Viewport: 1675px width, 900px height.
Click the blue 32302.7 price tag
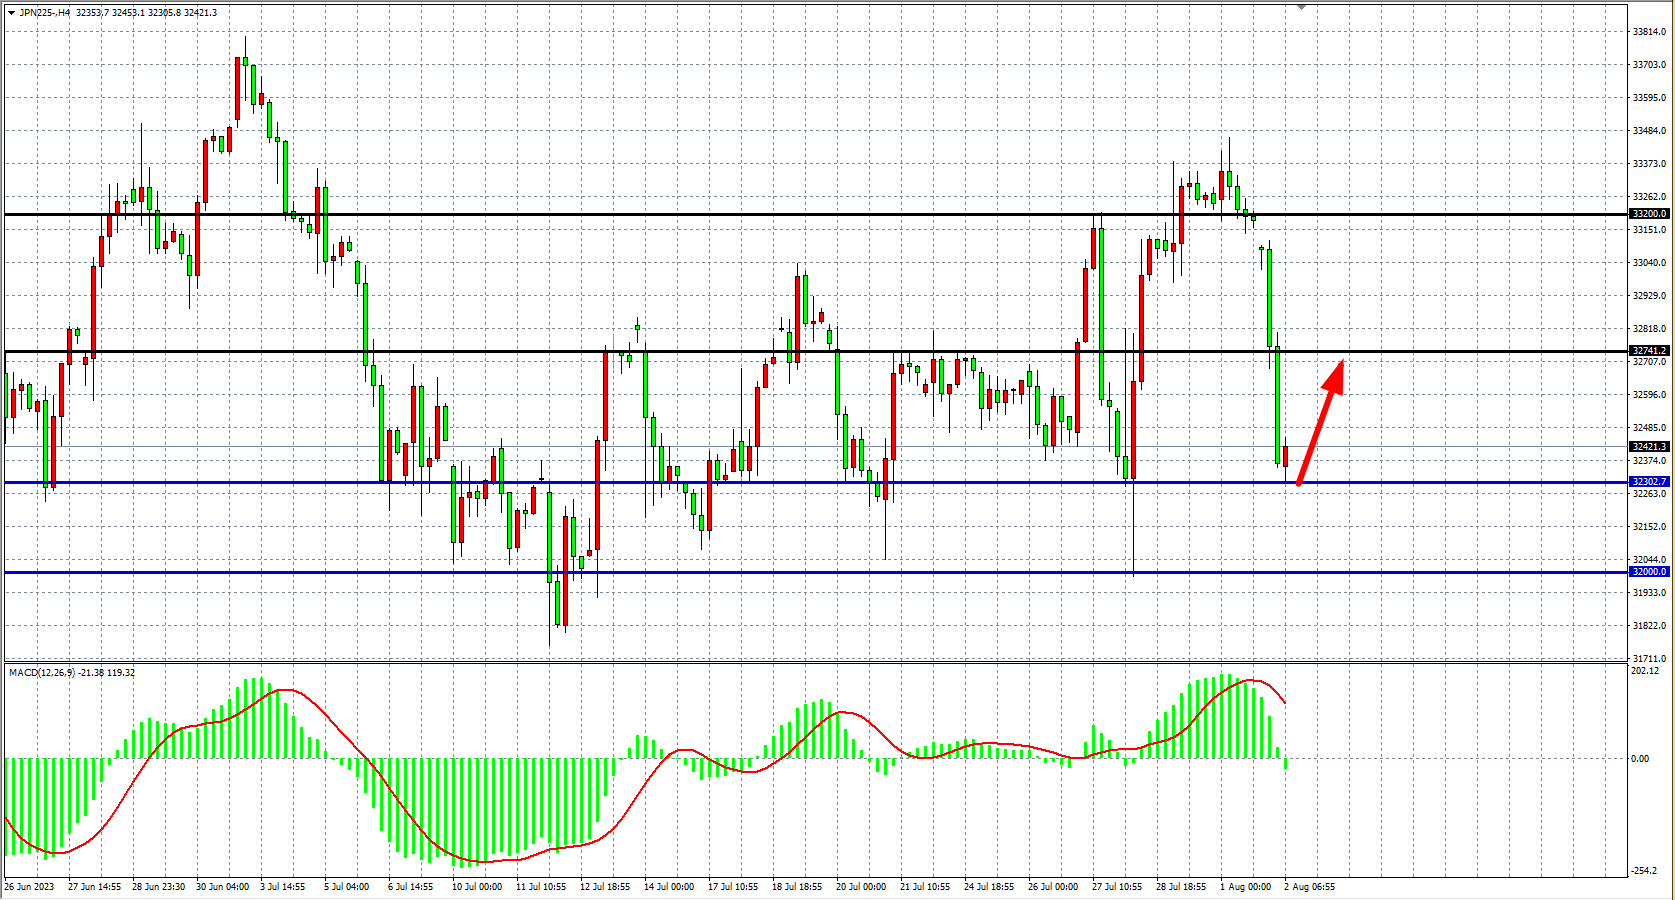(1649, 482)
